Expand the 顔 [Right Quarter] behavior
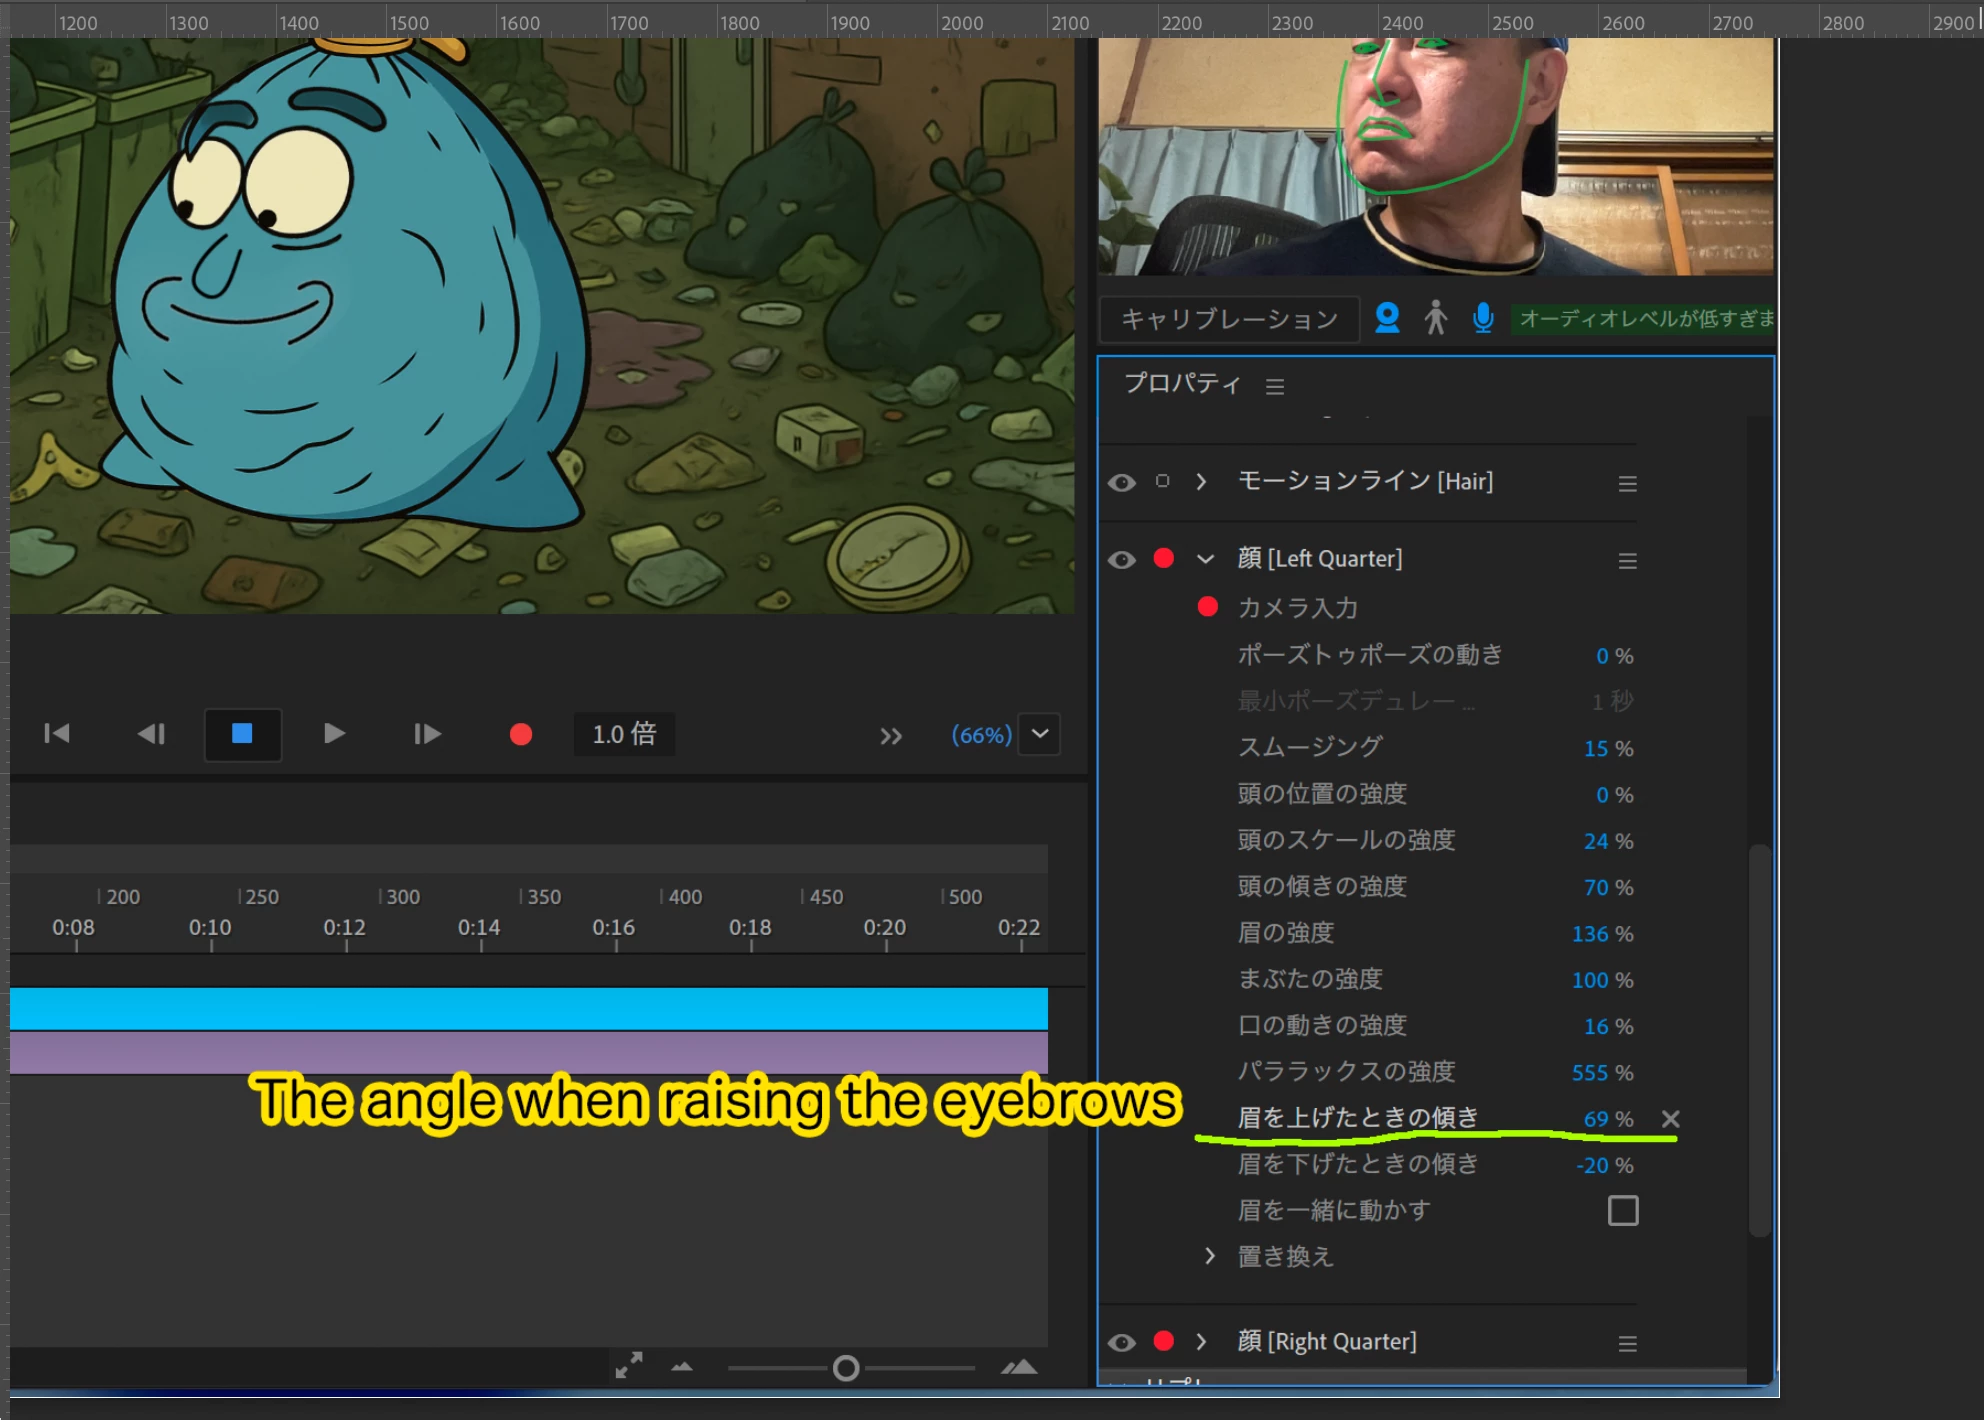This screenshot has width=1984, height=1420. coord(1202,1341)
